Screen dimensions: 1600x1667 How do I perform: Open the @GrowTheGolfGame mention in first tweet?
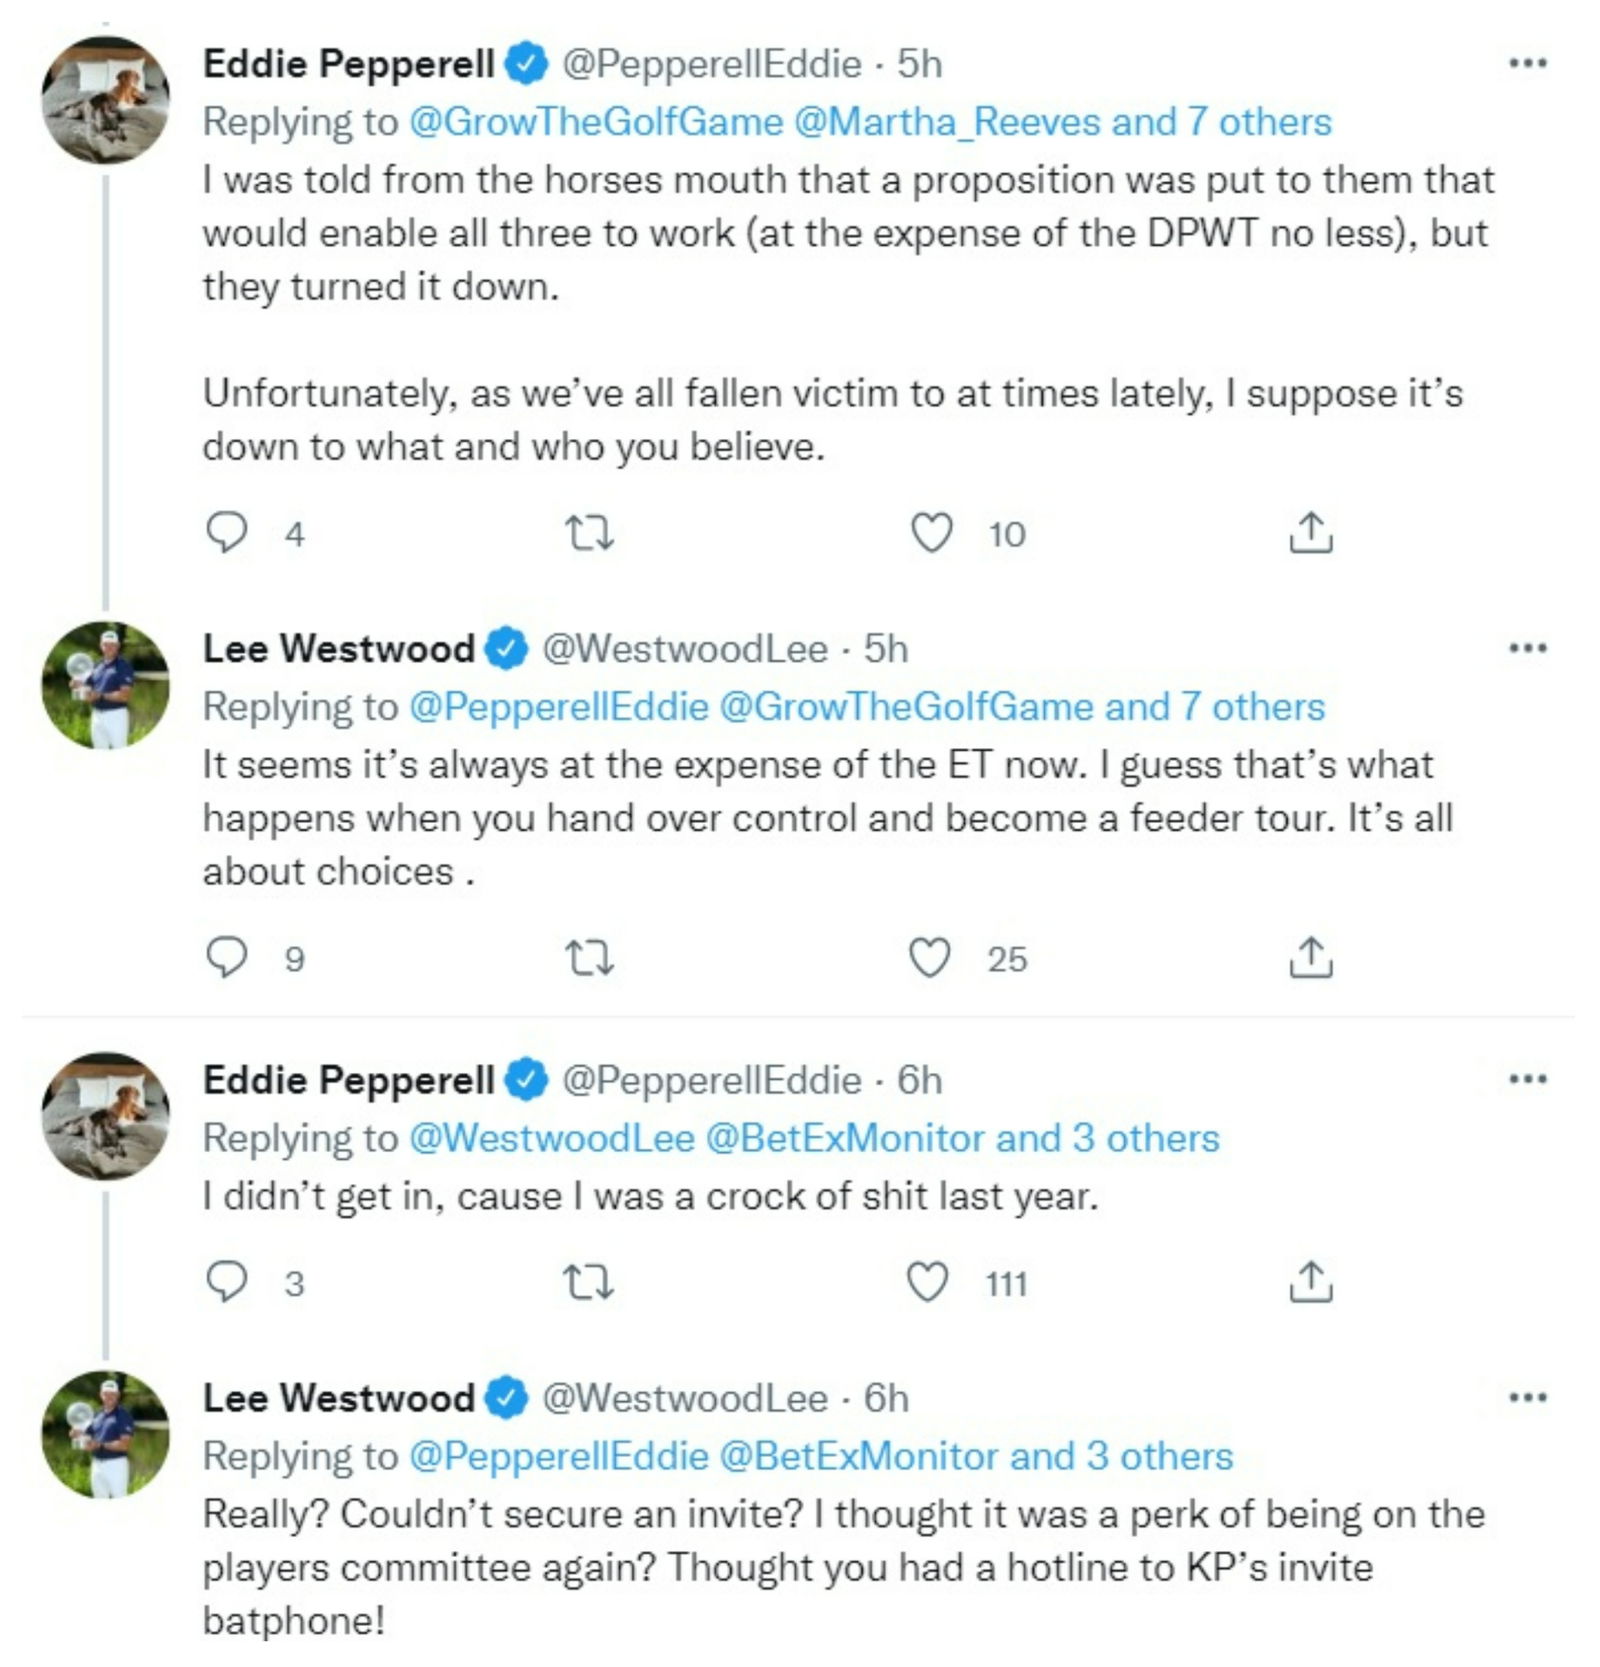pyautogui.click(x=596, y=122)
